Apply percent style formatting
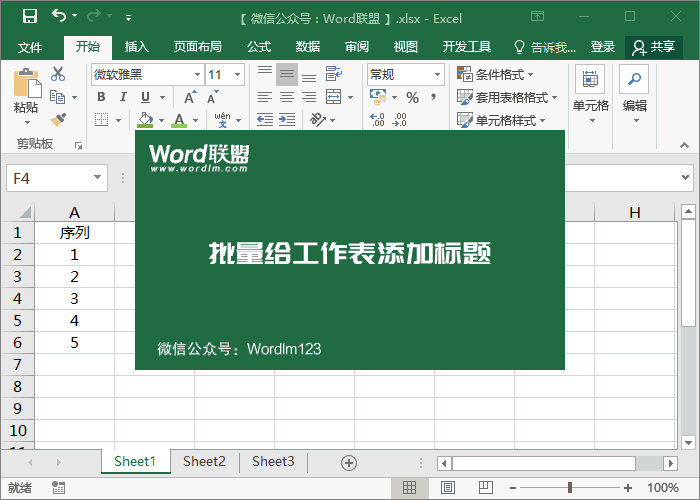700x500 pixels. 412,97
